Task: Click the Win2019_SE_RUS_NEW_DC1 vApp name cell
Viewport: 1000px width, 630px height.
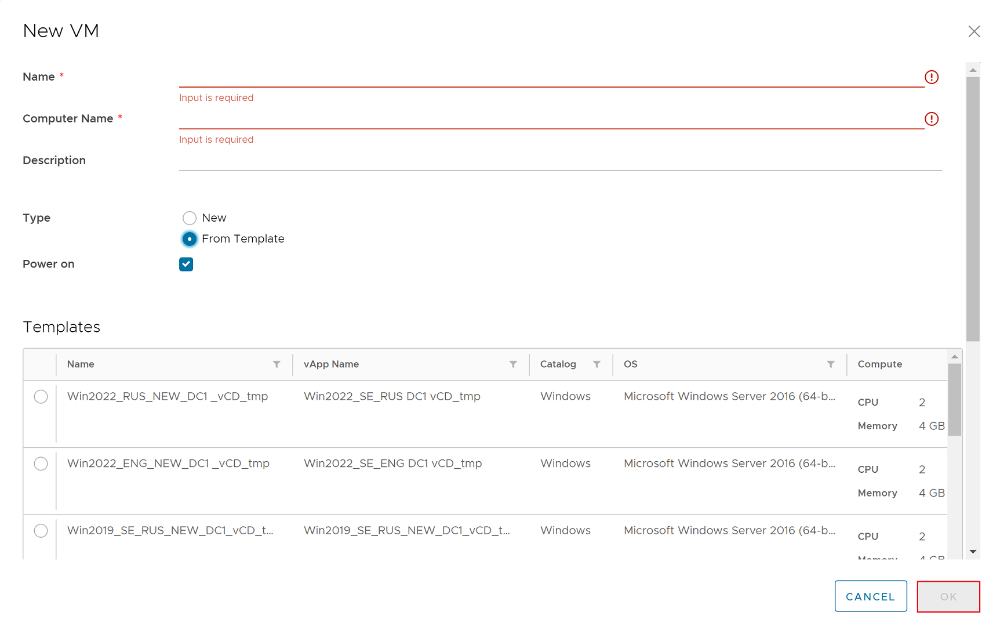Action: pyautogui.click(x=407, y=531)
